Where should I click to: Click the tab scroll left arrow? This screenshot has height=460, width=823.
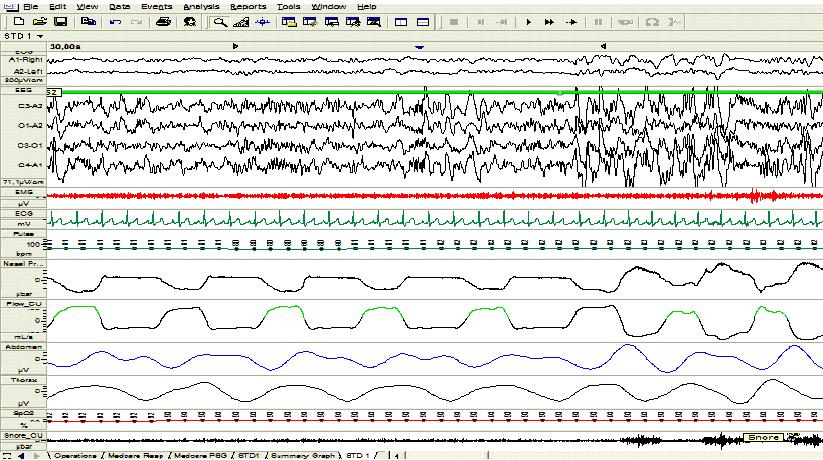coord(21,456)
